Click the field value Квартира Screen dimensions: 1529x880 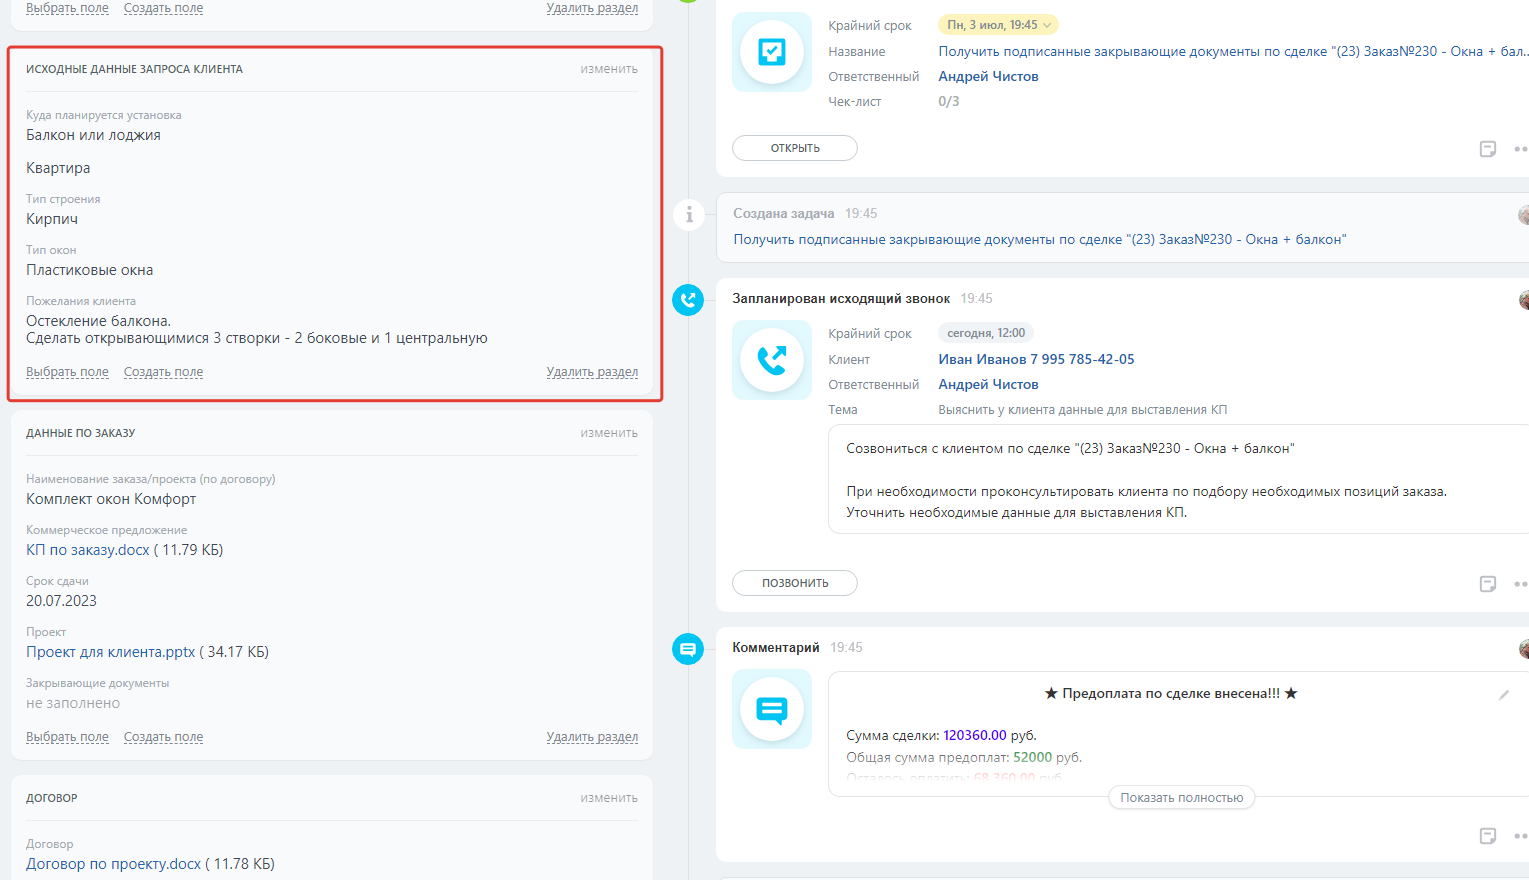click(58, 168)
